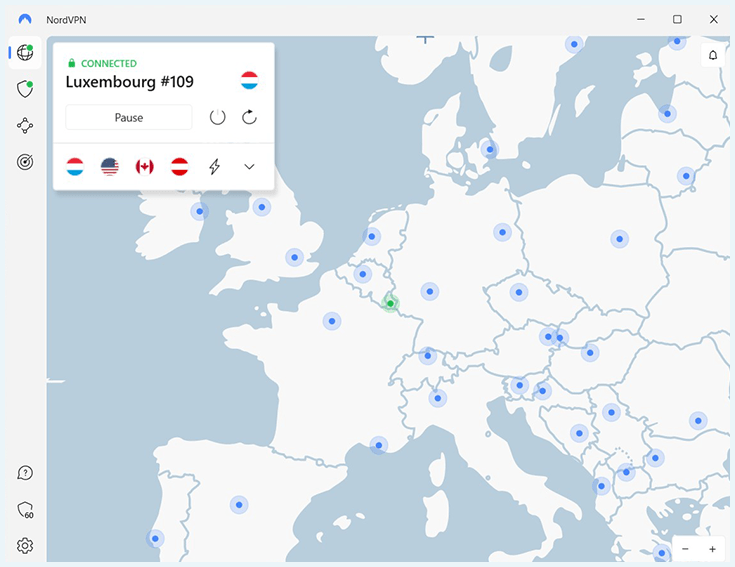Select the Ireland server pin

200,211
